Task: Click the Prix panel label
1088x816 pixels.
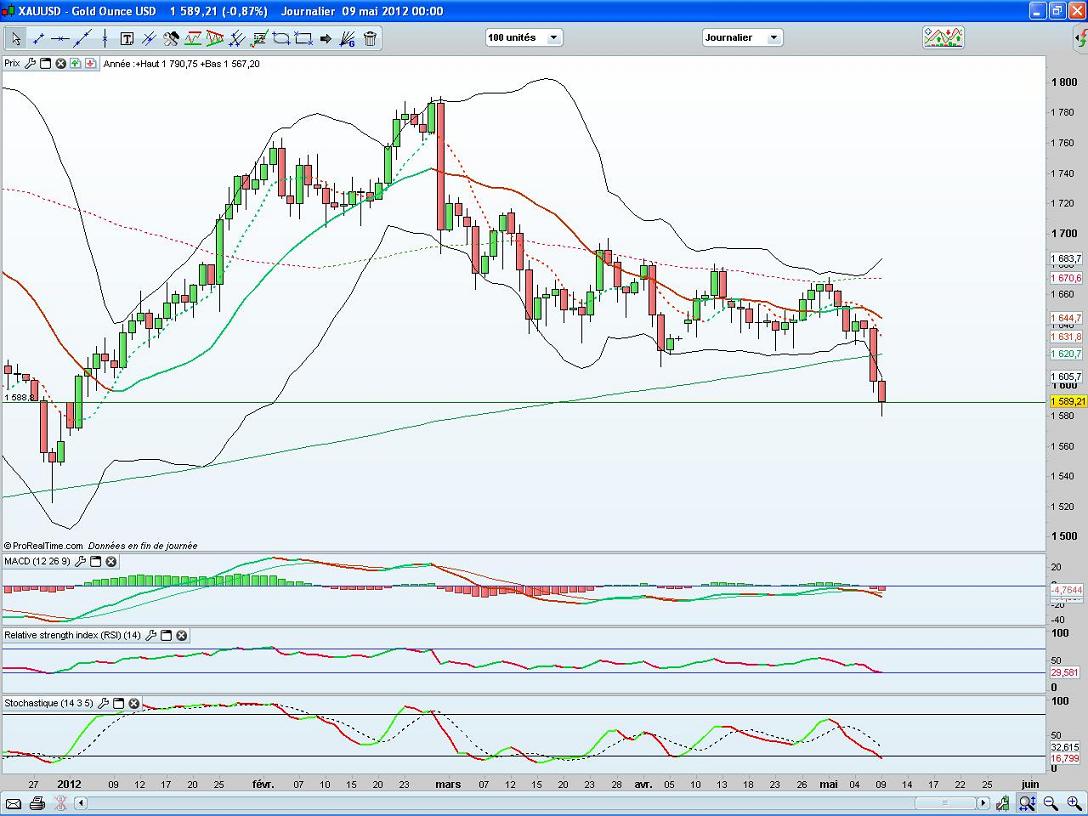Action: pyautogui.click(x=12, y=63)
